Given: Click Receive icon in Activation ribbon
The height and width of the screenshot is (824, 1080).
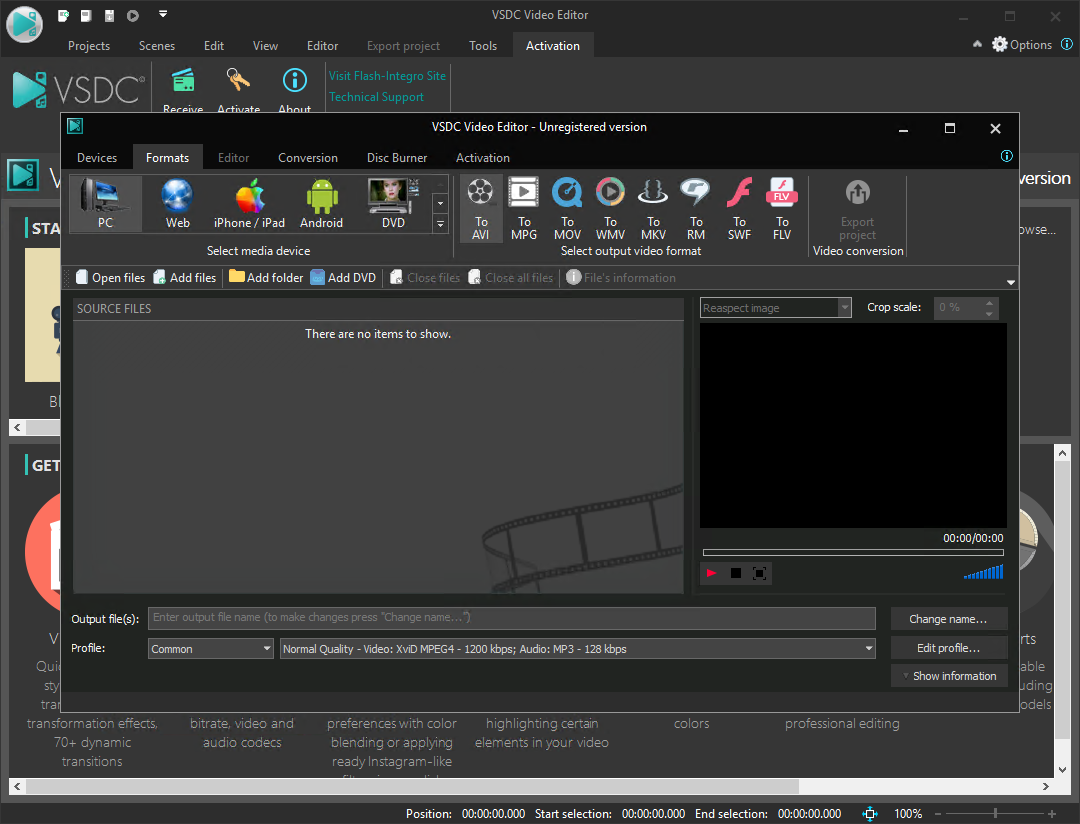Looking at the screenshot, I should (x=183, y=91).
